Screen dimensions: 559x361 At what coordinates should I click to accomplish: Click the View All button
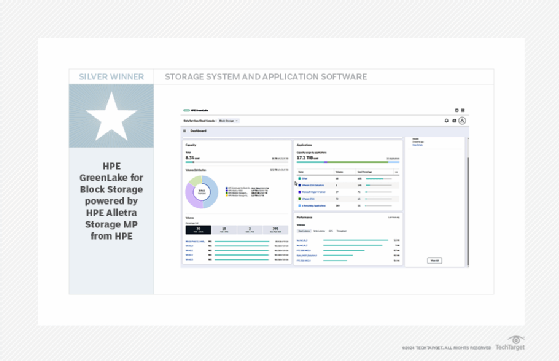tap(434, 261)
